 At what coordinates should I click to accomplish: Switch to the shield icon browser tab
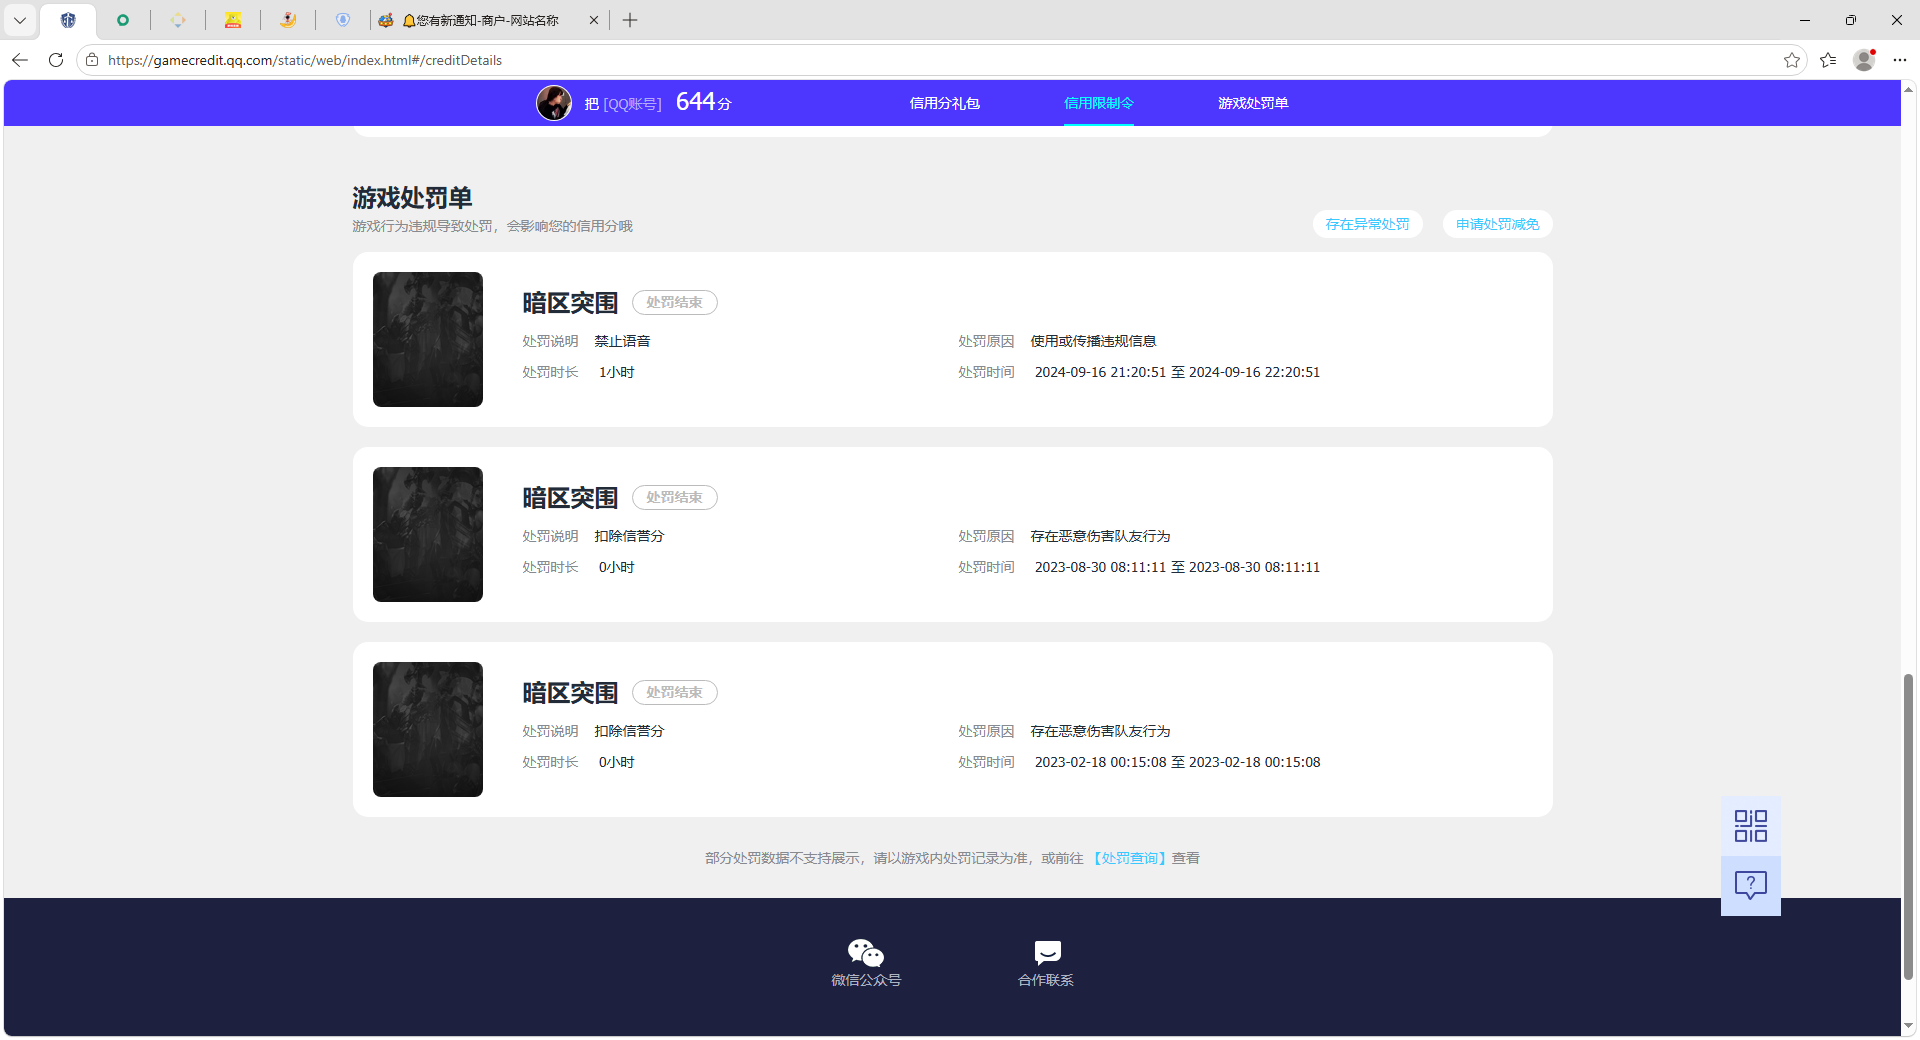tap(68, 20)
